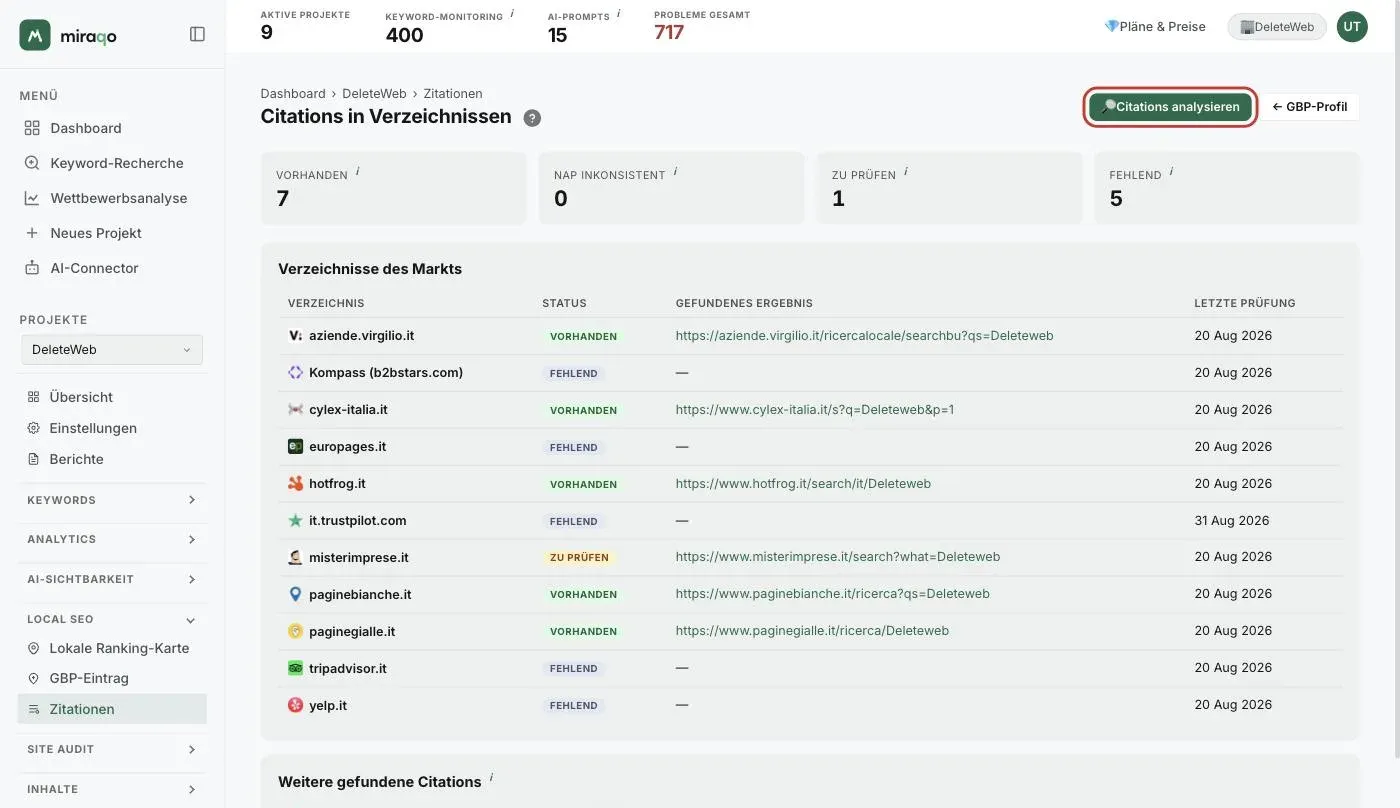Click the ZU PRÜFEN status badge
This screenshot has height=808, width=1400.
coord(579,558)
